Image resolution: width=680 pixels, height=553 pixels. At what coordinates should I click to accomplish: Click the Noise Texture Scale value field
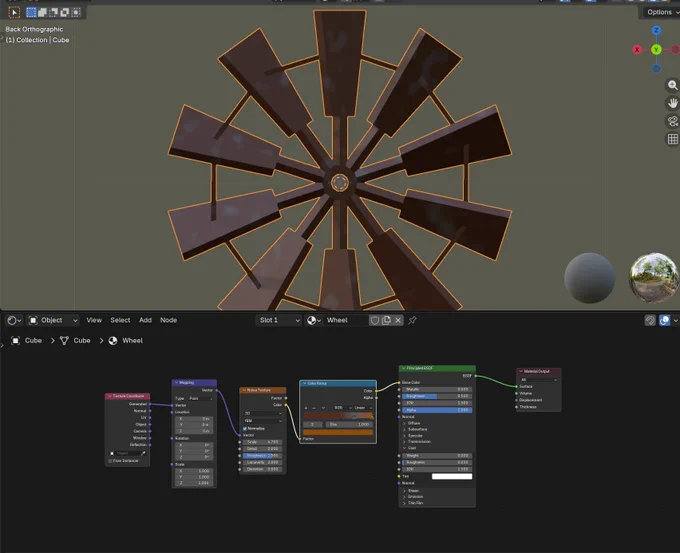coord(263,442)
